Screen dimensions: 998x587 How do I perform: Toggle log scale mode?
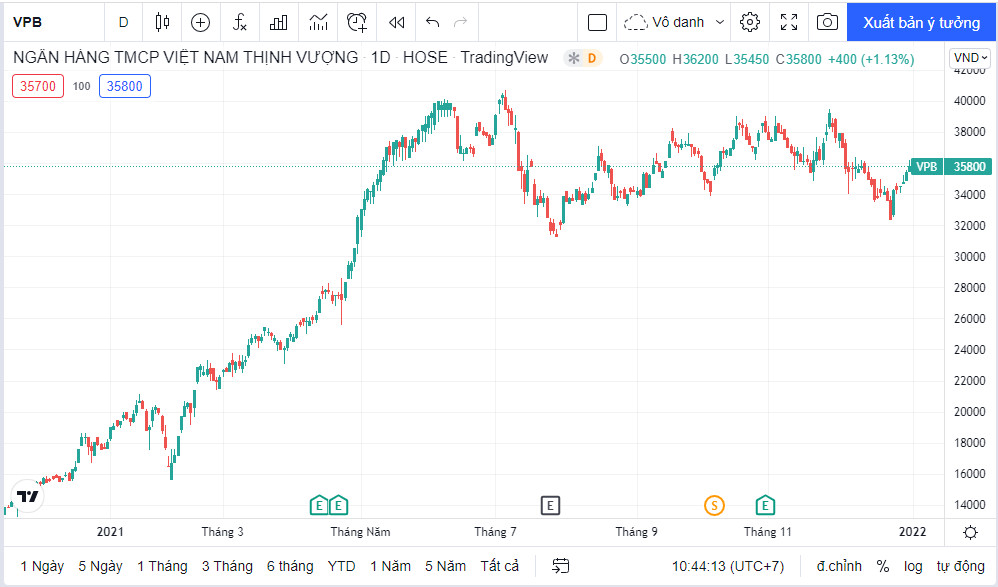913,566
